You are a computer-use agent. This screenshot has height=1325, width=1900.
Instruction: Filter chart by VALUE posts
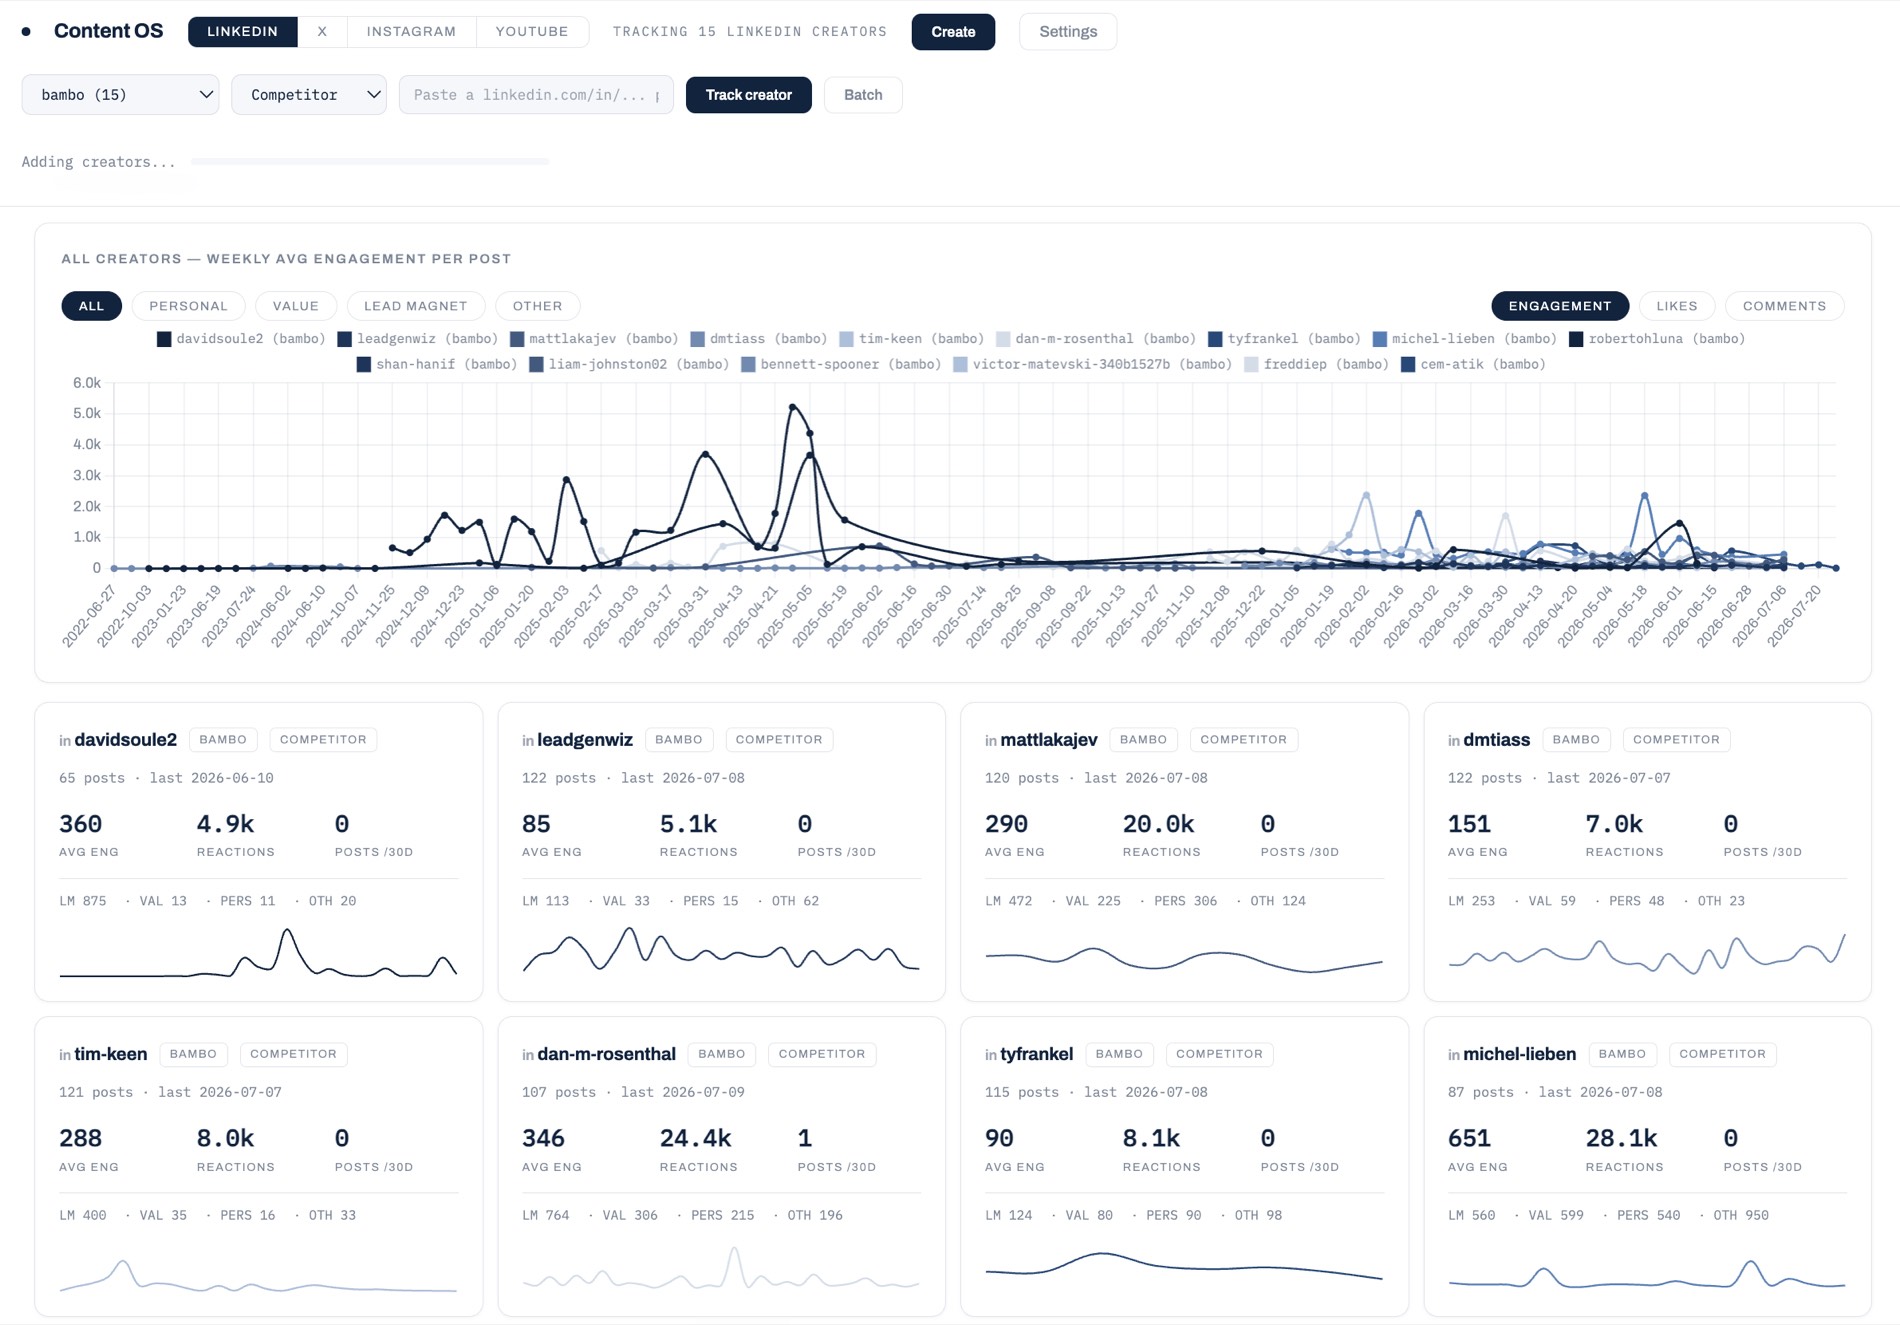(295, 306)
